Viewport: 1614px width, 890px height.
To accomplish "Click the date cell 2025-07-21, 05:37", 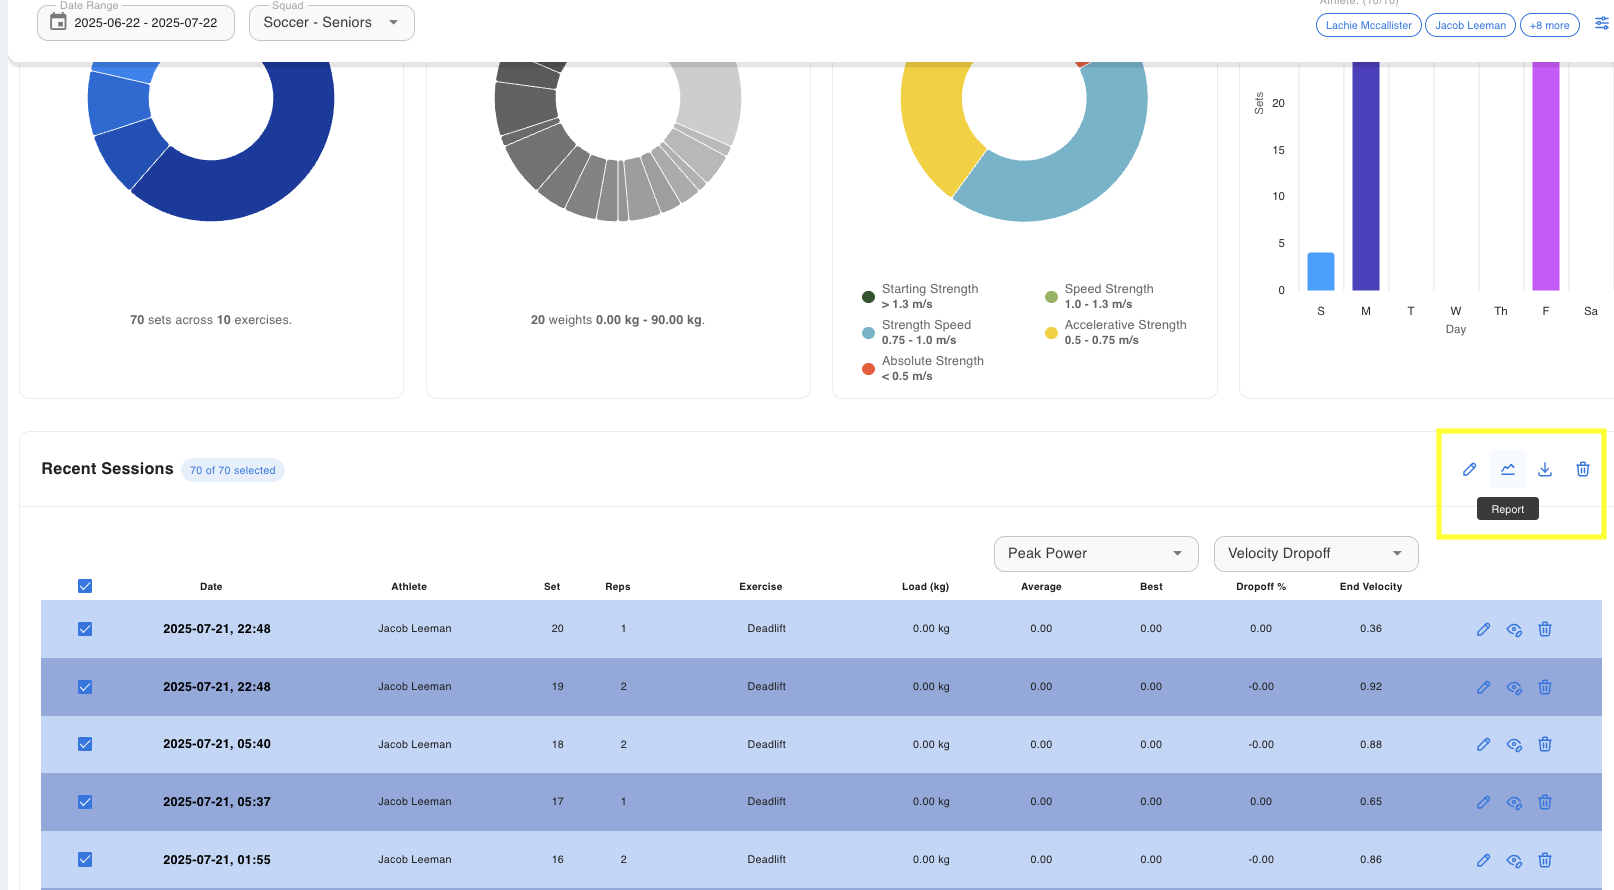I will [x=217, y=802].
